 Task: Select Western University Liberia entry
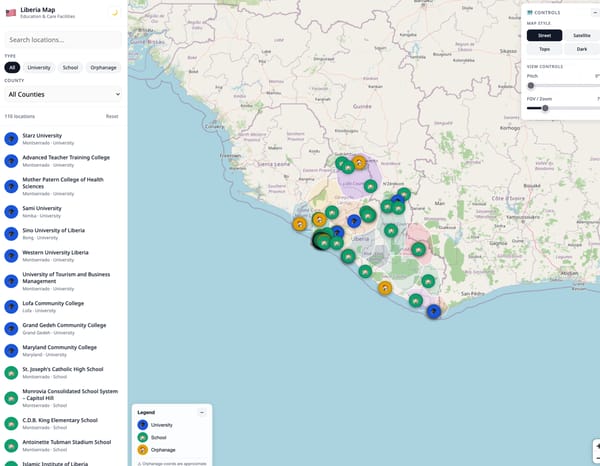tap(63, 256)
